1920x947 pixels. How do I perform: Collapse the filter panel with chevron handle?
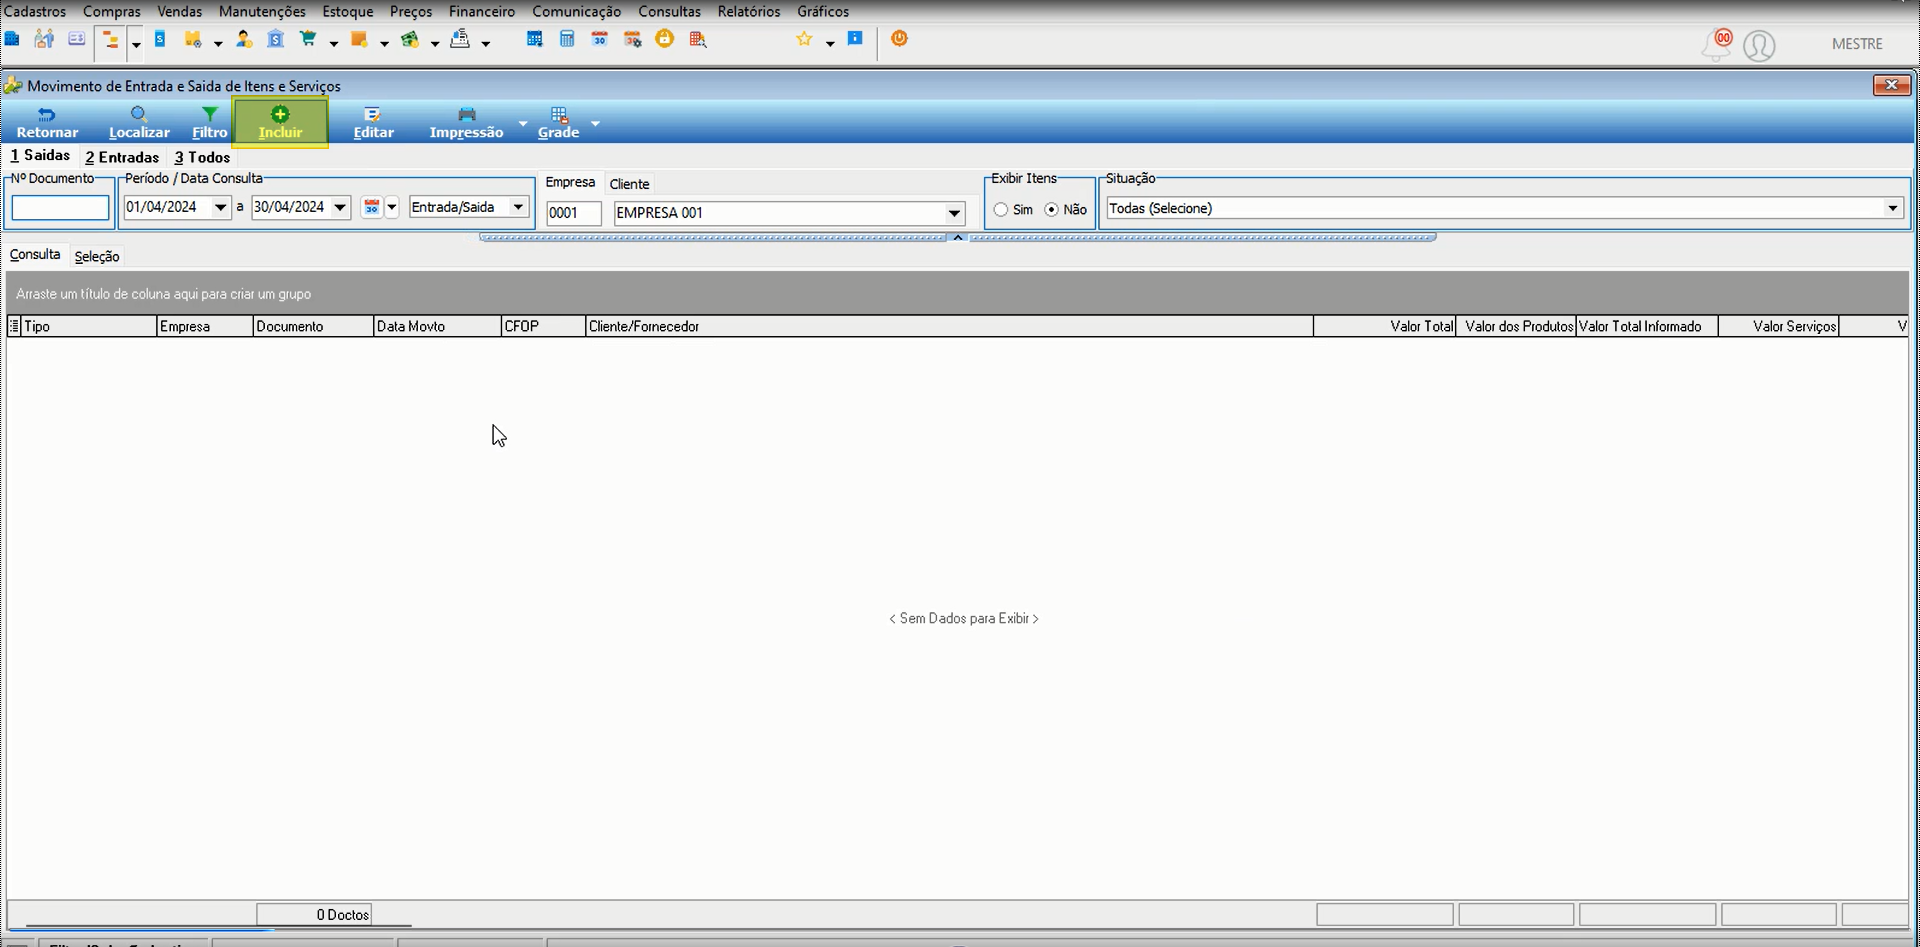click(x=957, y=238)
